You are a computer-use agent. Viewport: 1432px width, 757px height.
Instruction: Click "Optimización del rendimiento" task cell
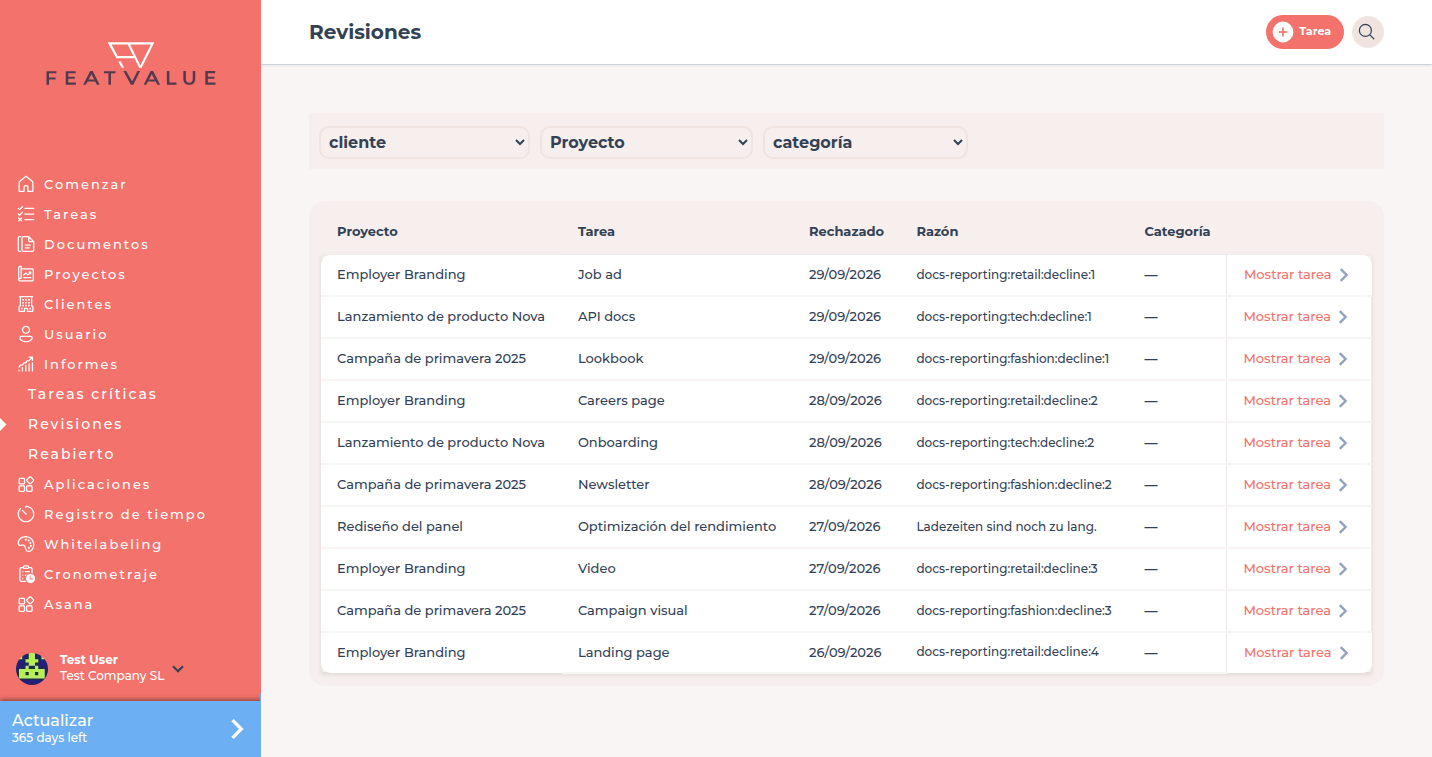(677, 527)
